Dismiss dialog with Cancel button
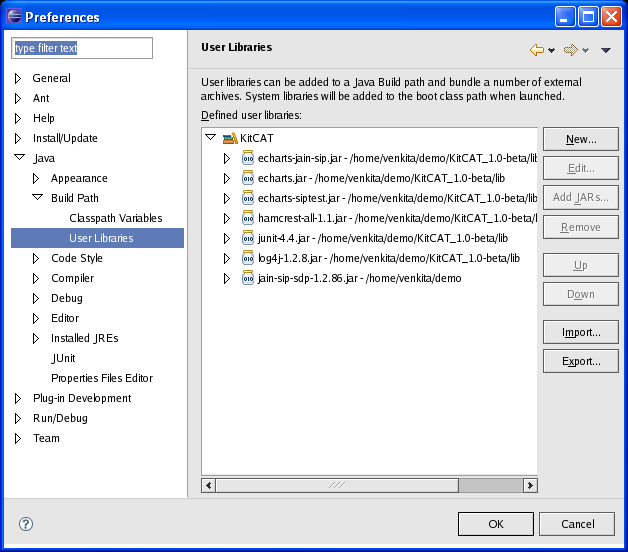Image resolution: width=628 pixels, height=552 pixels. (x=577, y=524)
